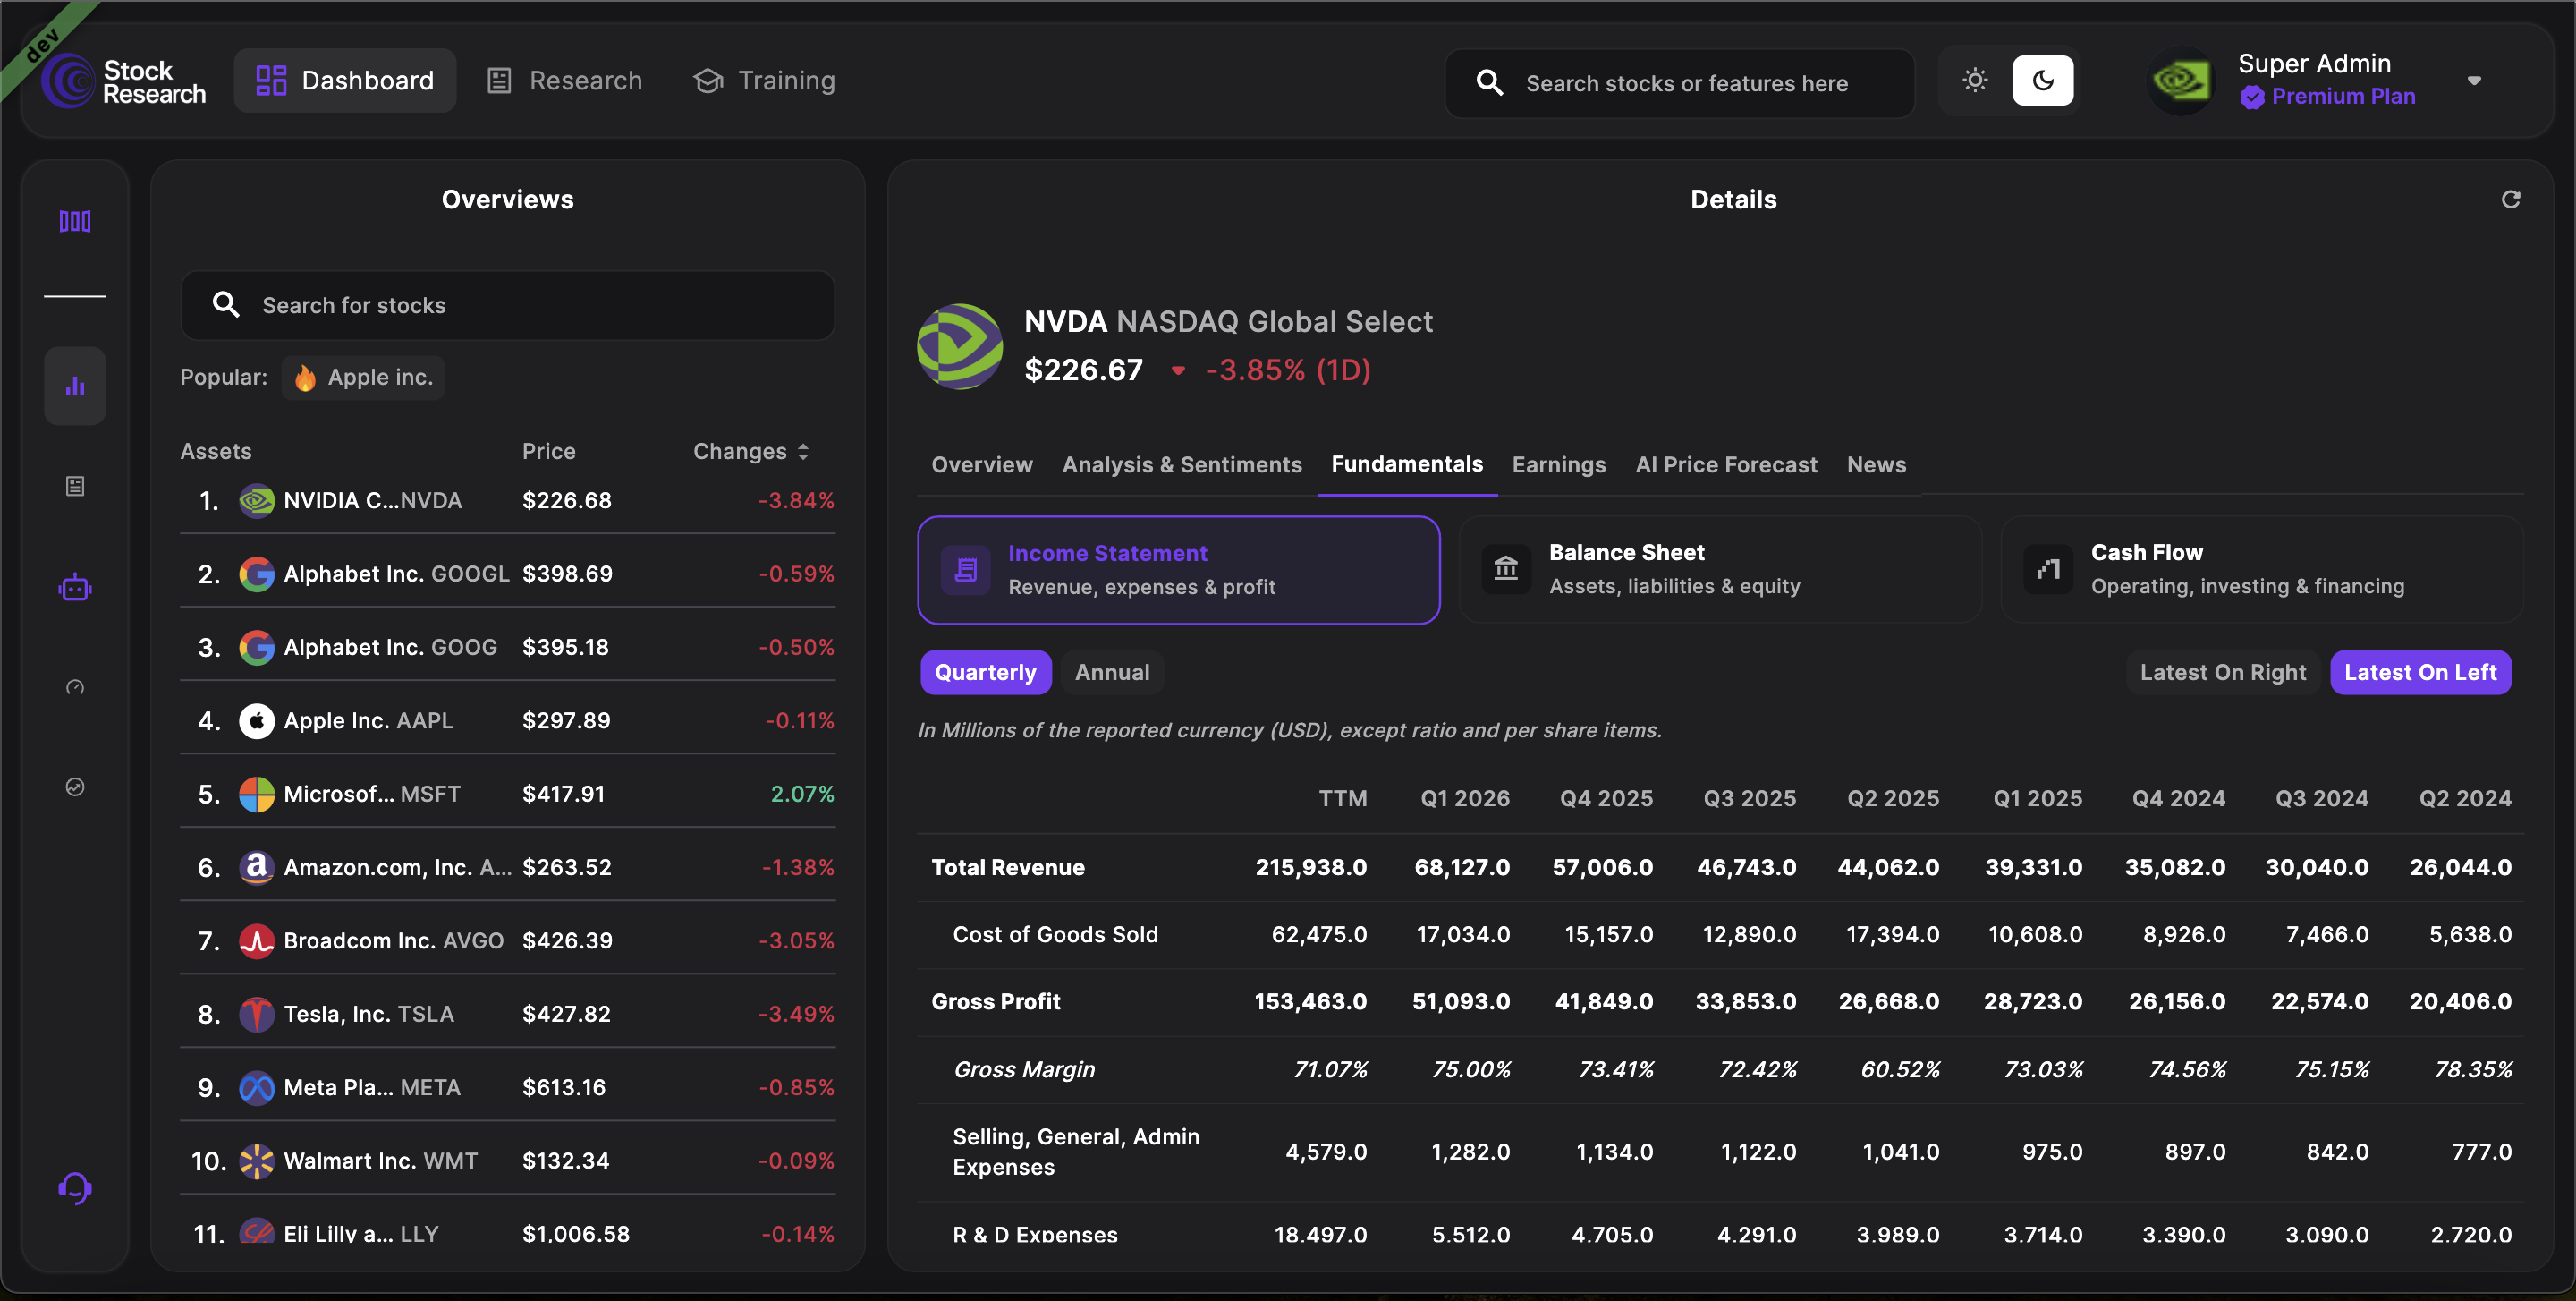Choose Latest On Left column order
The width and height of the screenshot is (2576, 1301).
pyautogui.click(x=2420, y=672)
